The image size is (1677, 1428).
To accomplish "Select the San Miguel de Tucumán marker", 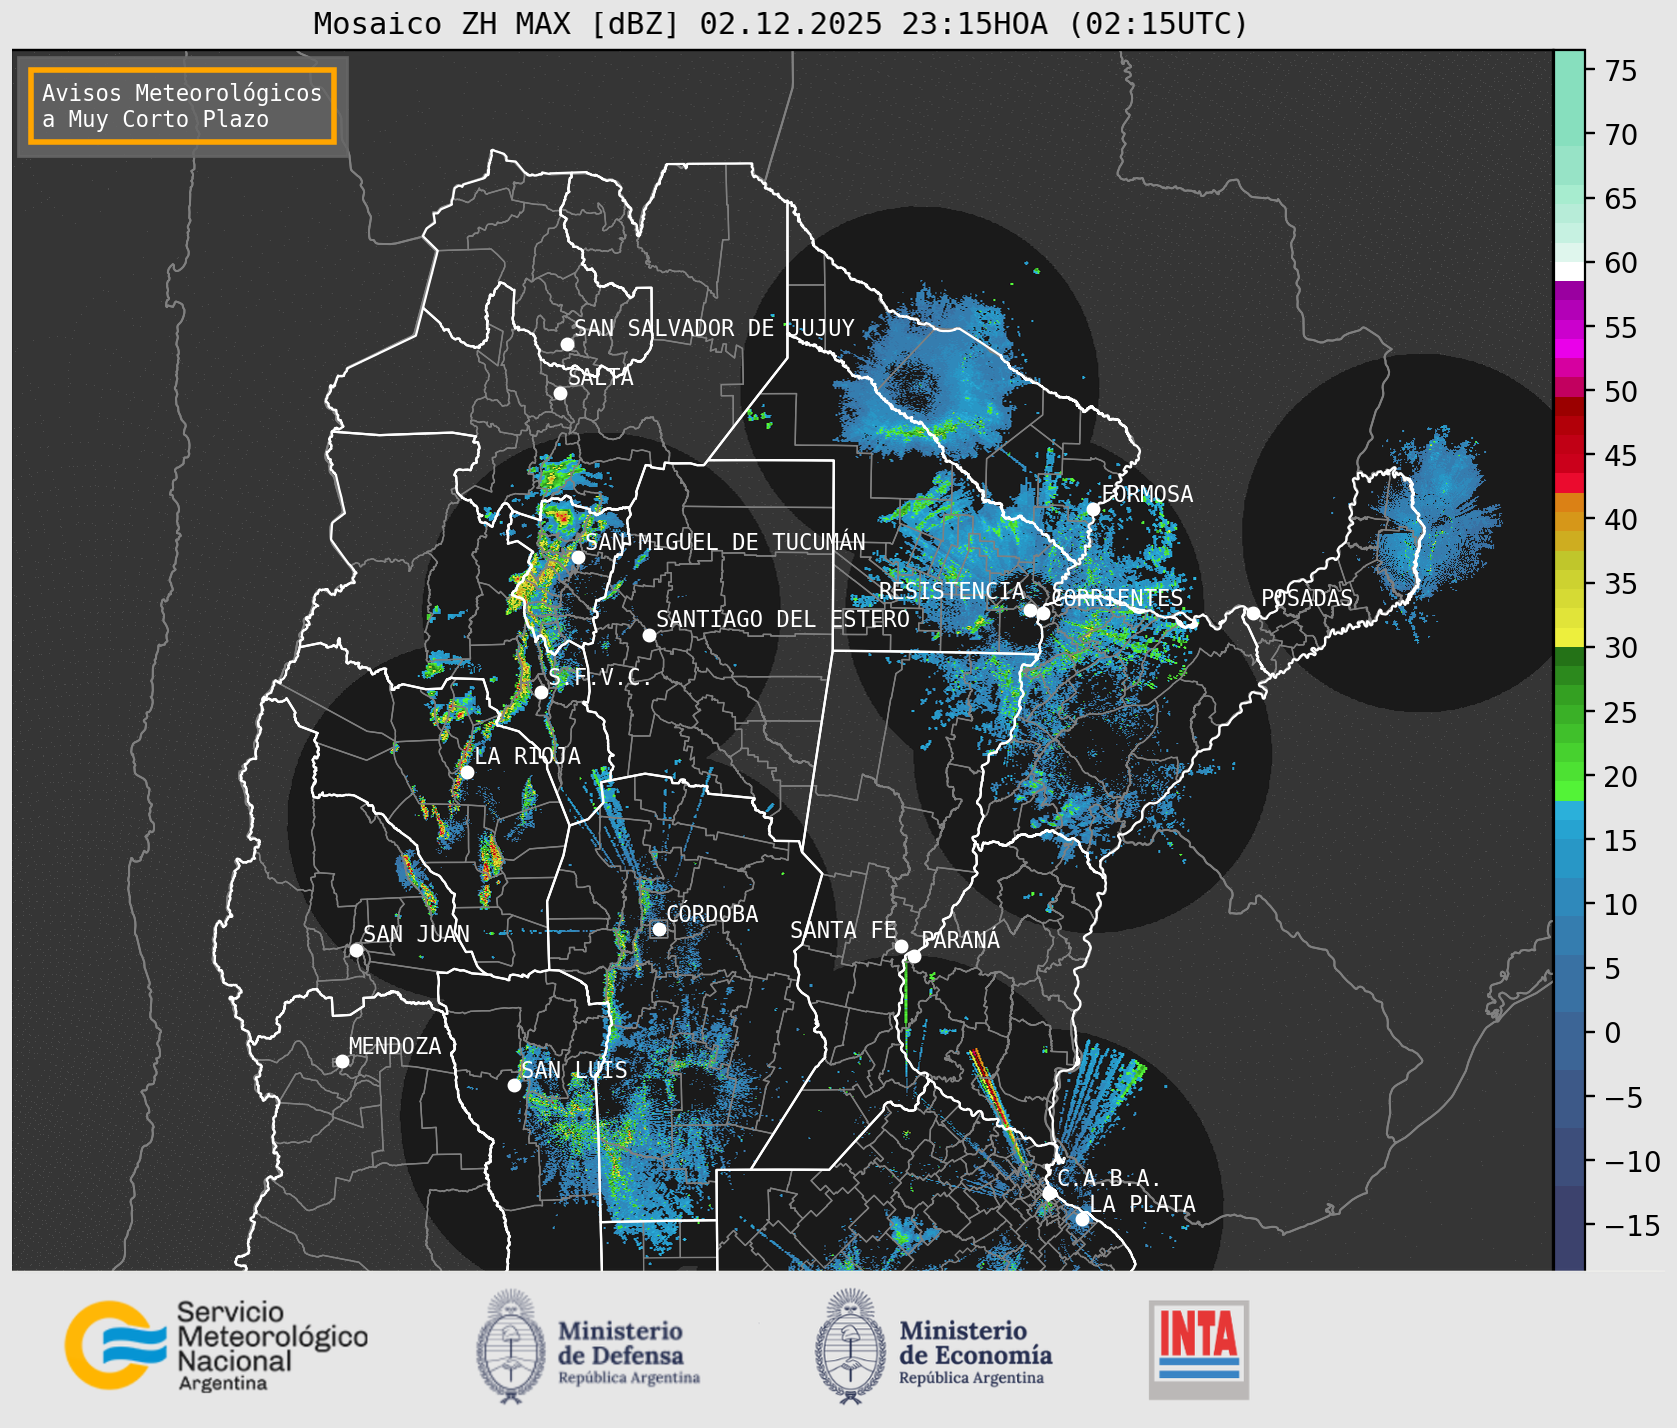I will click(578, 557).
